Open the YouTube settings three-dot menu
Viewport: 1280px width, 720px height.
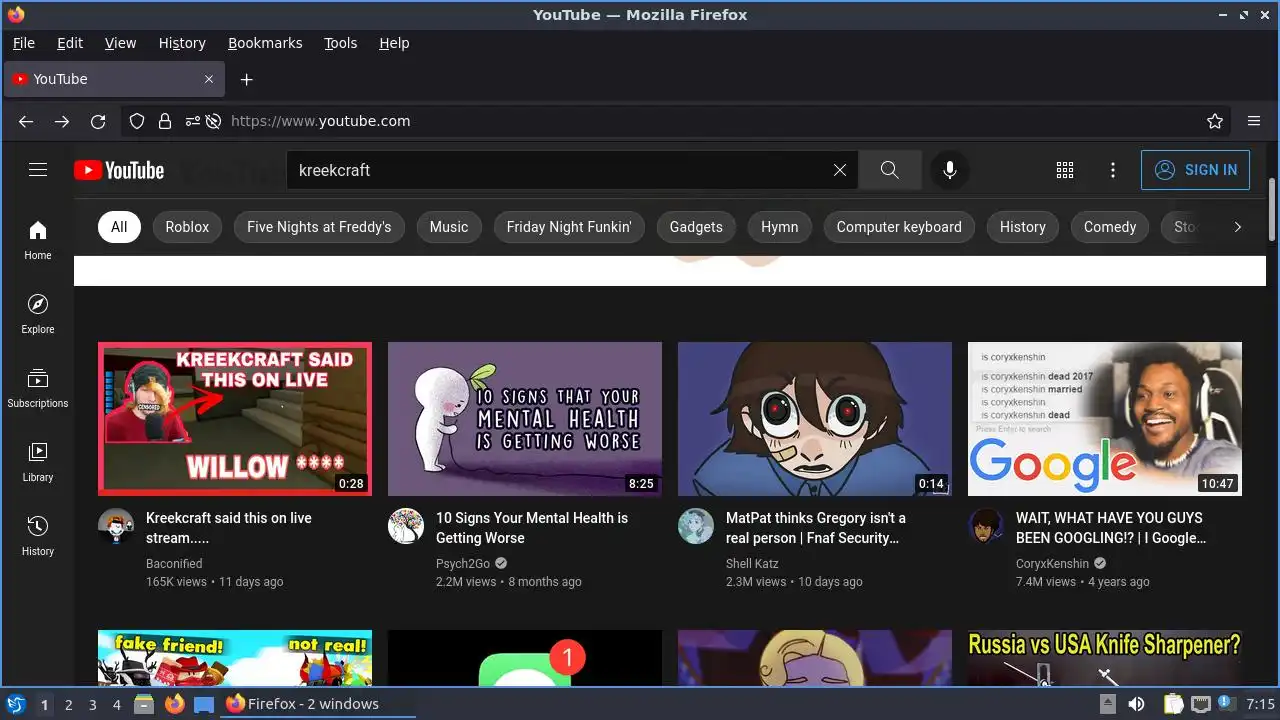point(1113,170)
